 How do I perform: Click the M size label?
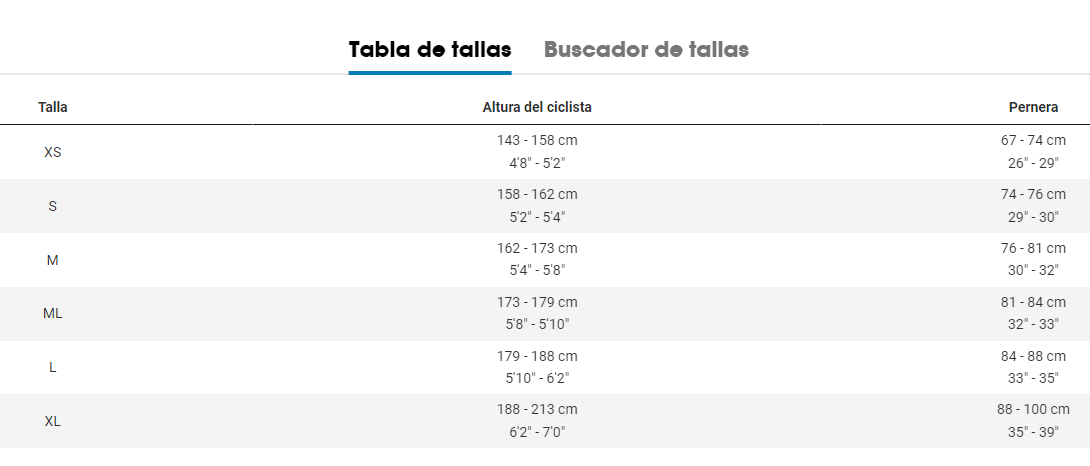(x=53, y=260)
